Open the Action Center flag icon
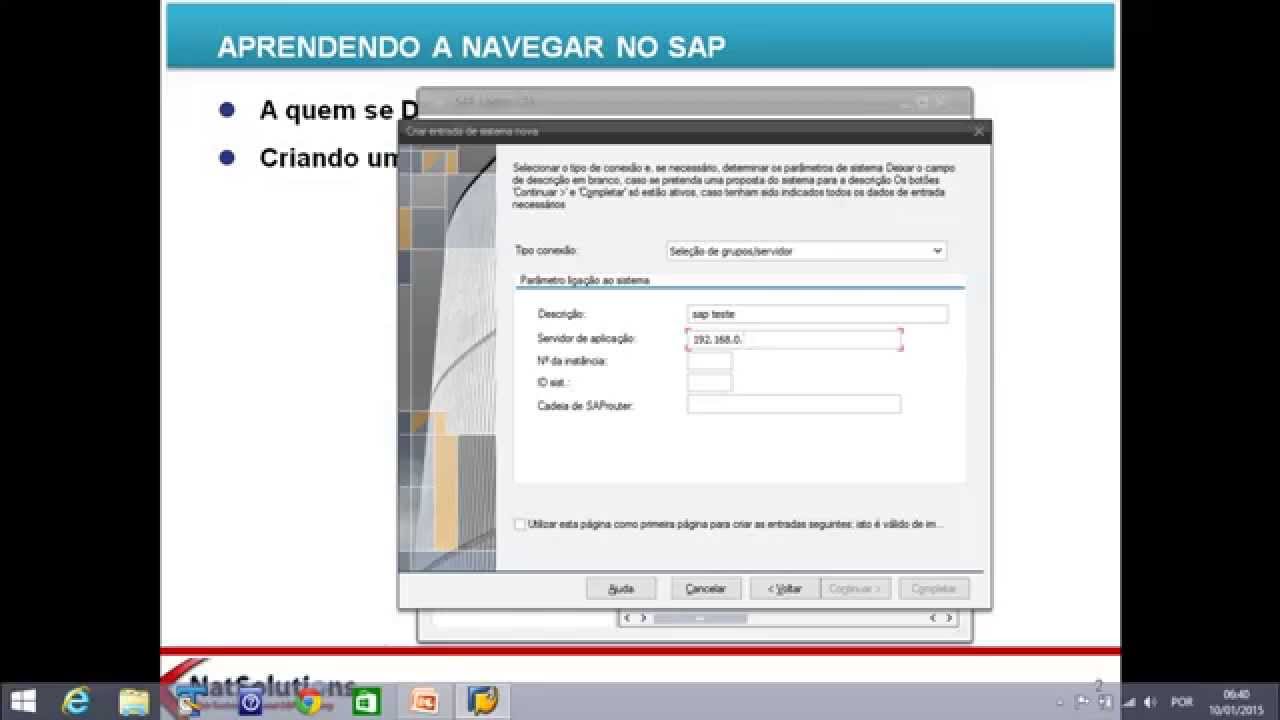This screenshot has width=1280, height=720. point(1083,702)
